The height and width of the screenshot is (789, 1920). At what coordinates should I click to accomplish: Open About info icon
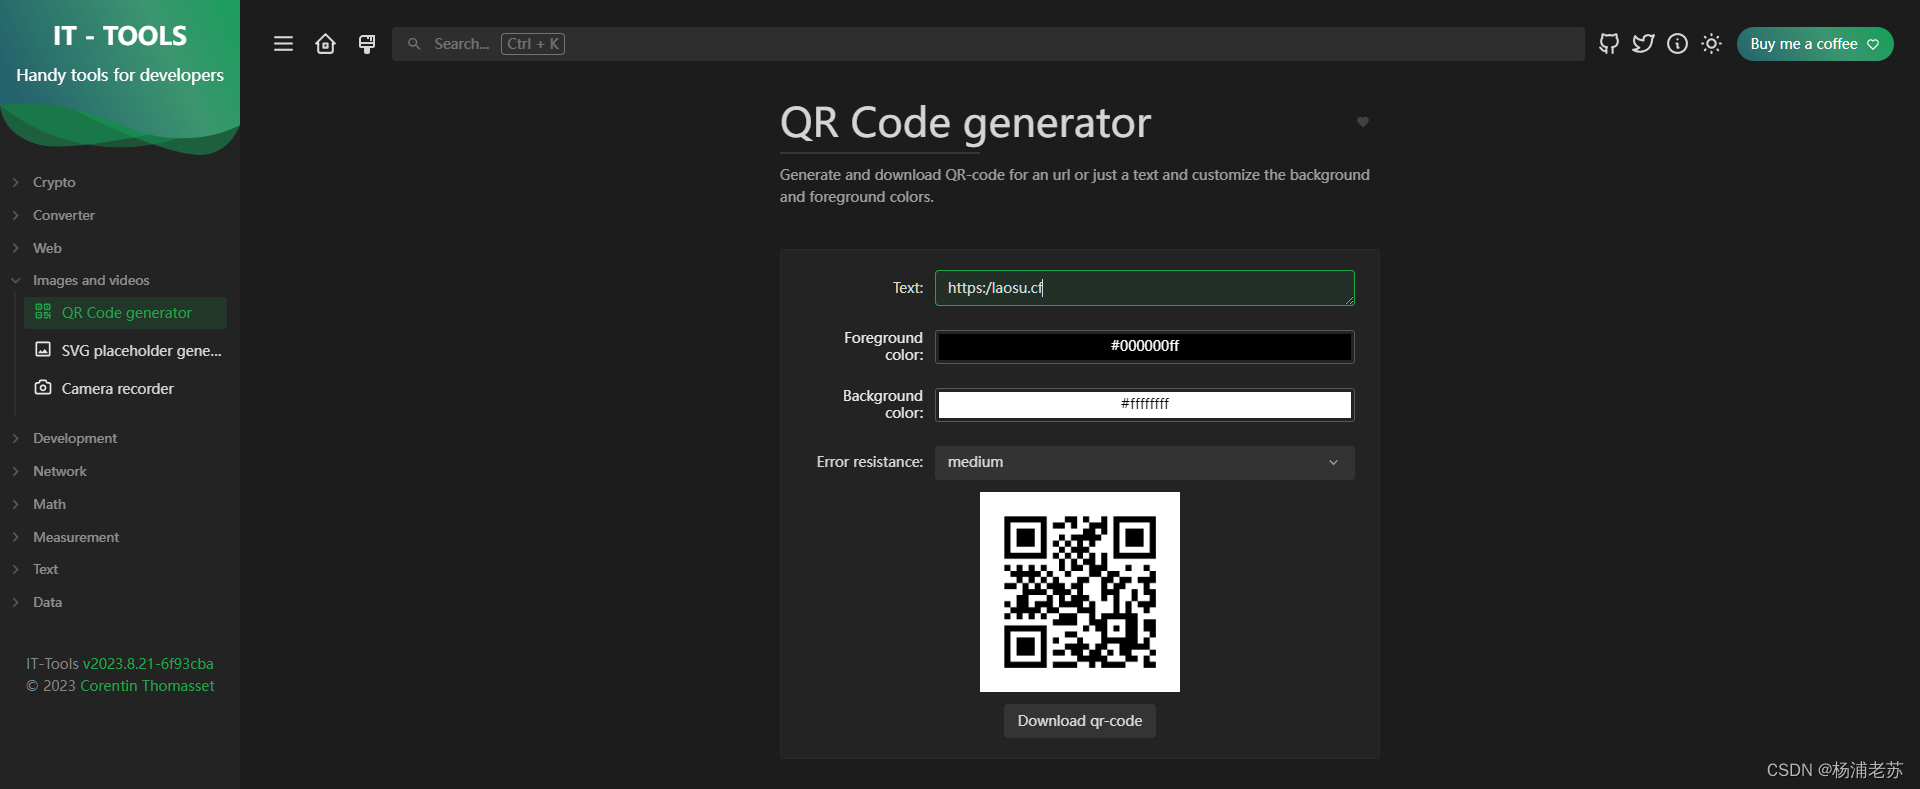pyautogui.click(x=1677, y=44)
